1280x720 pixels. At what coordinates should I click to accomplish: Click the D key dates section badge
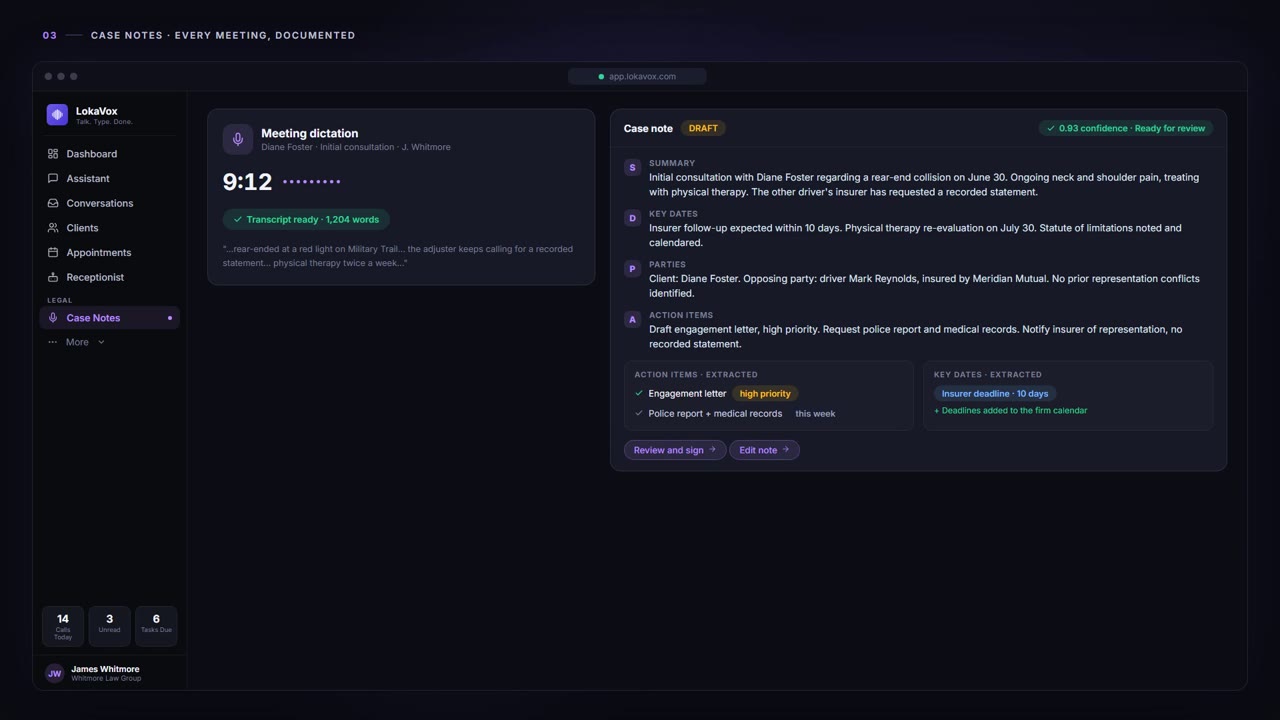coord(632,218)
